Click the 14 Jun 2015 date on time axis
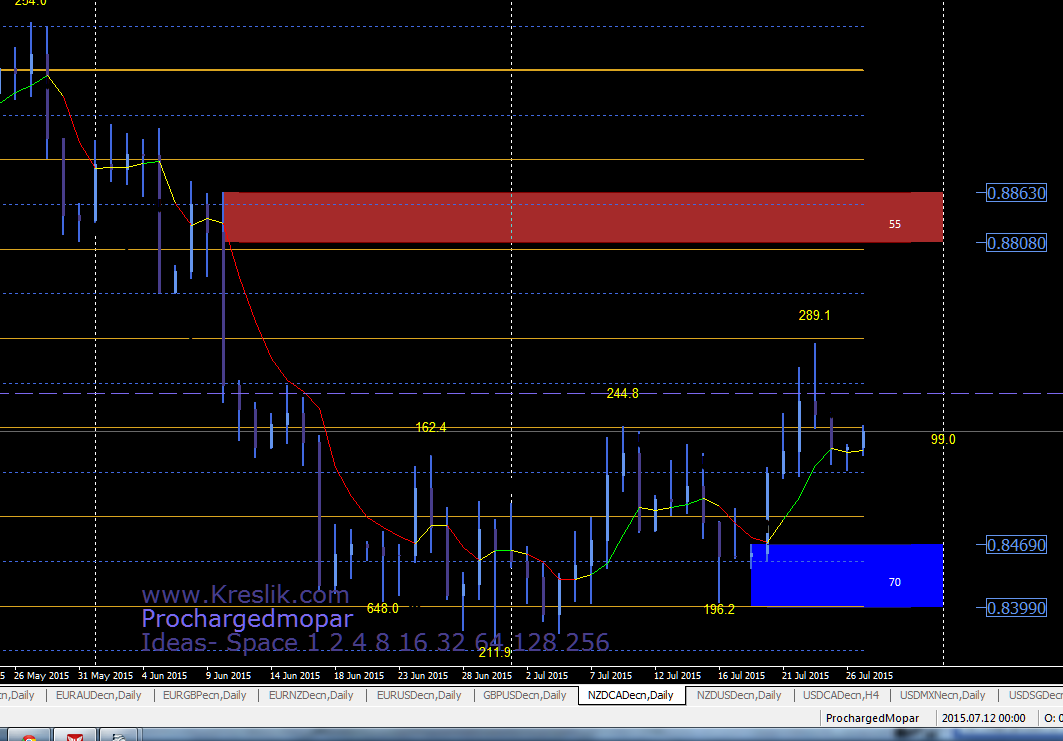This screenshot has height=741, width=1063. click(295, 675)
